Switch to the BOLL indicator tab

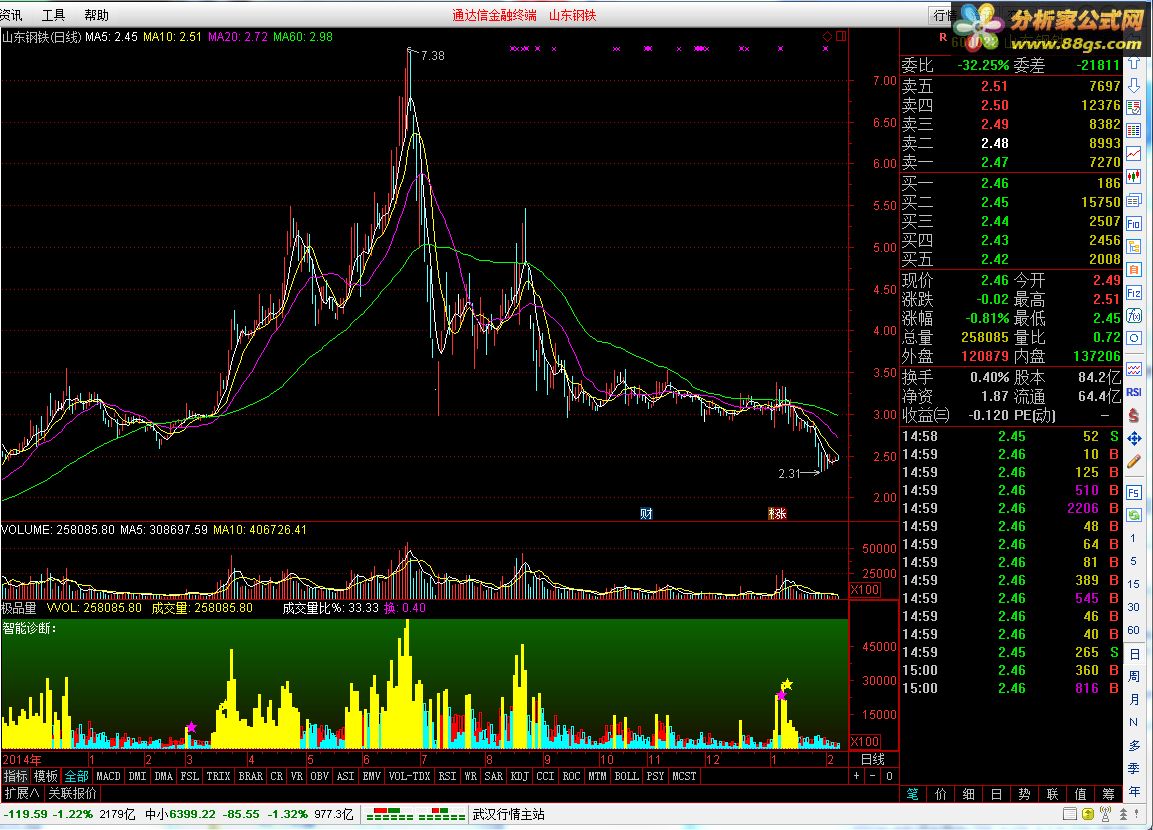[627, 776]
